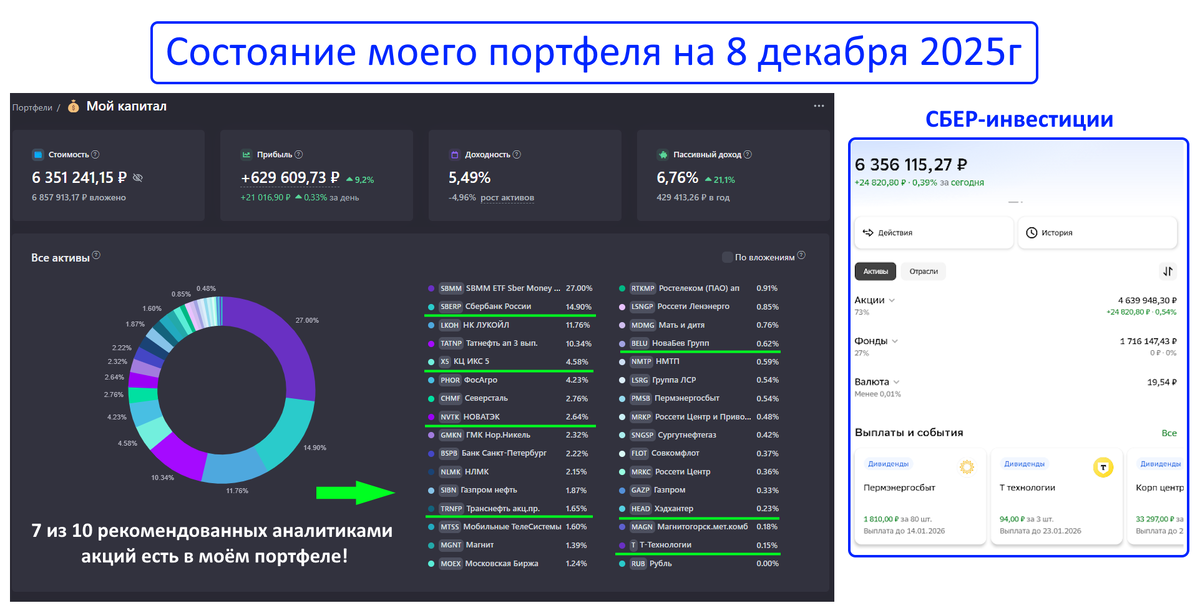Select the NVTK ticker badge

point(451,417)
